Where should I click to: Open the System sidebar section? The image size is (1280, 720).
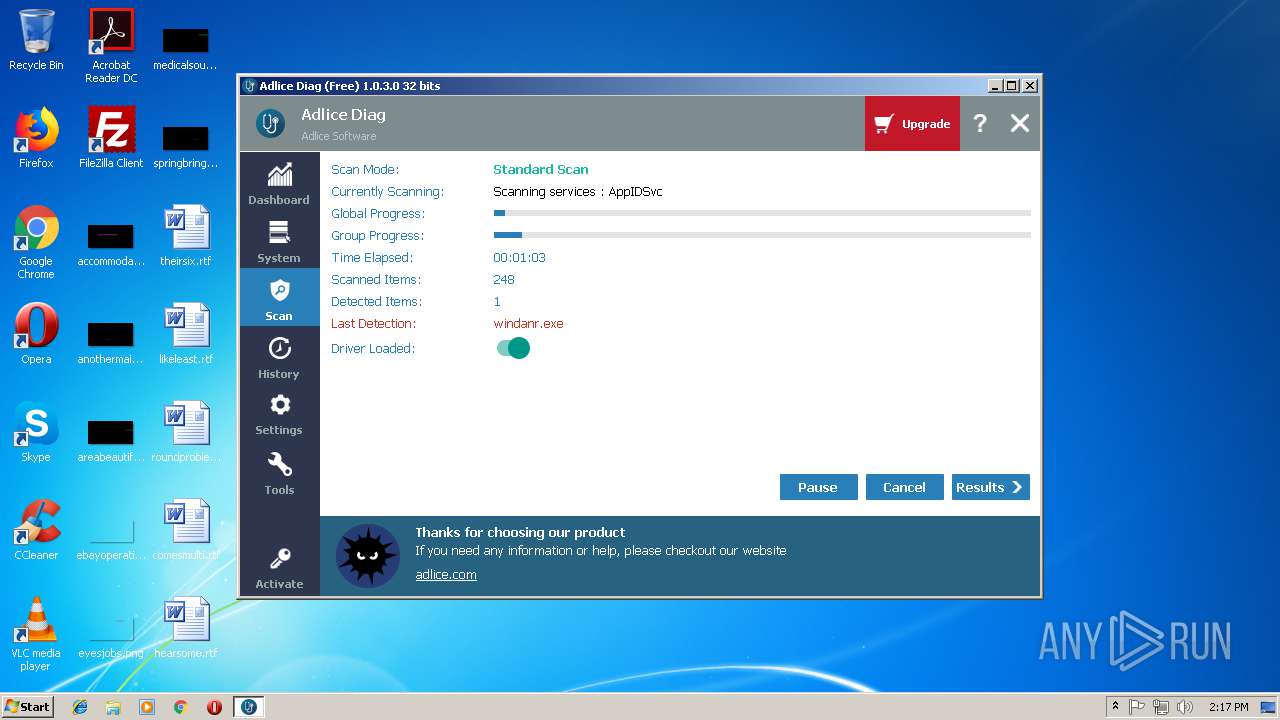point(279,241)
